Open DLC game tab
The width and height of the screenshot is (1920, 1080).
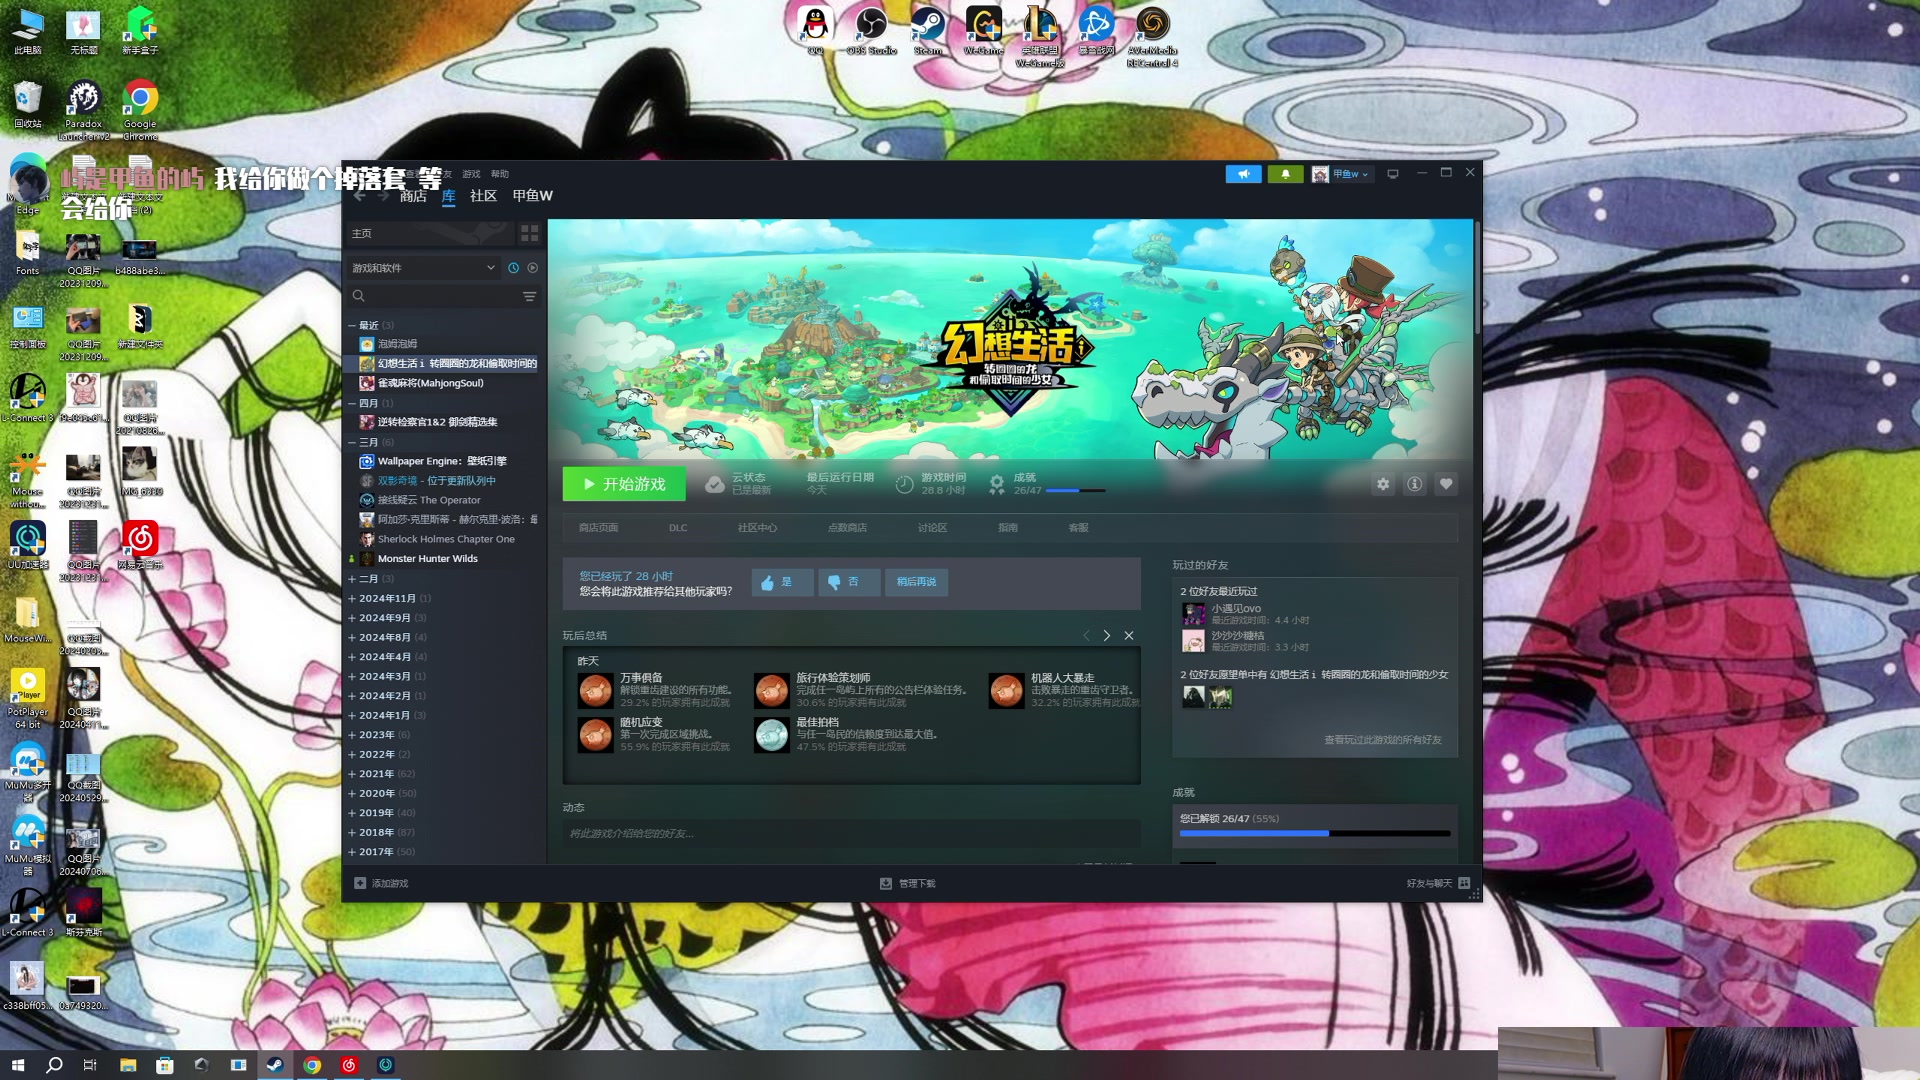(x=678, y=528)
